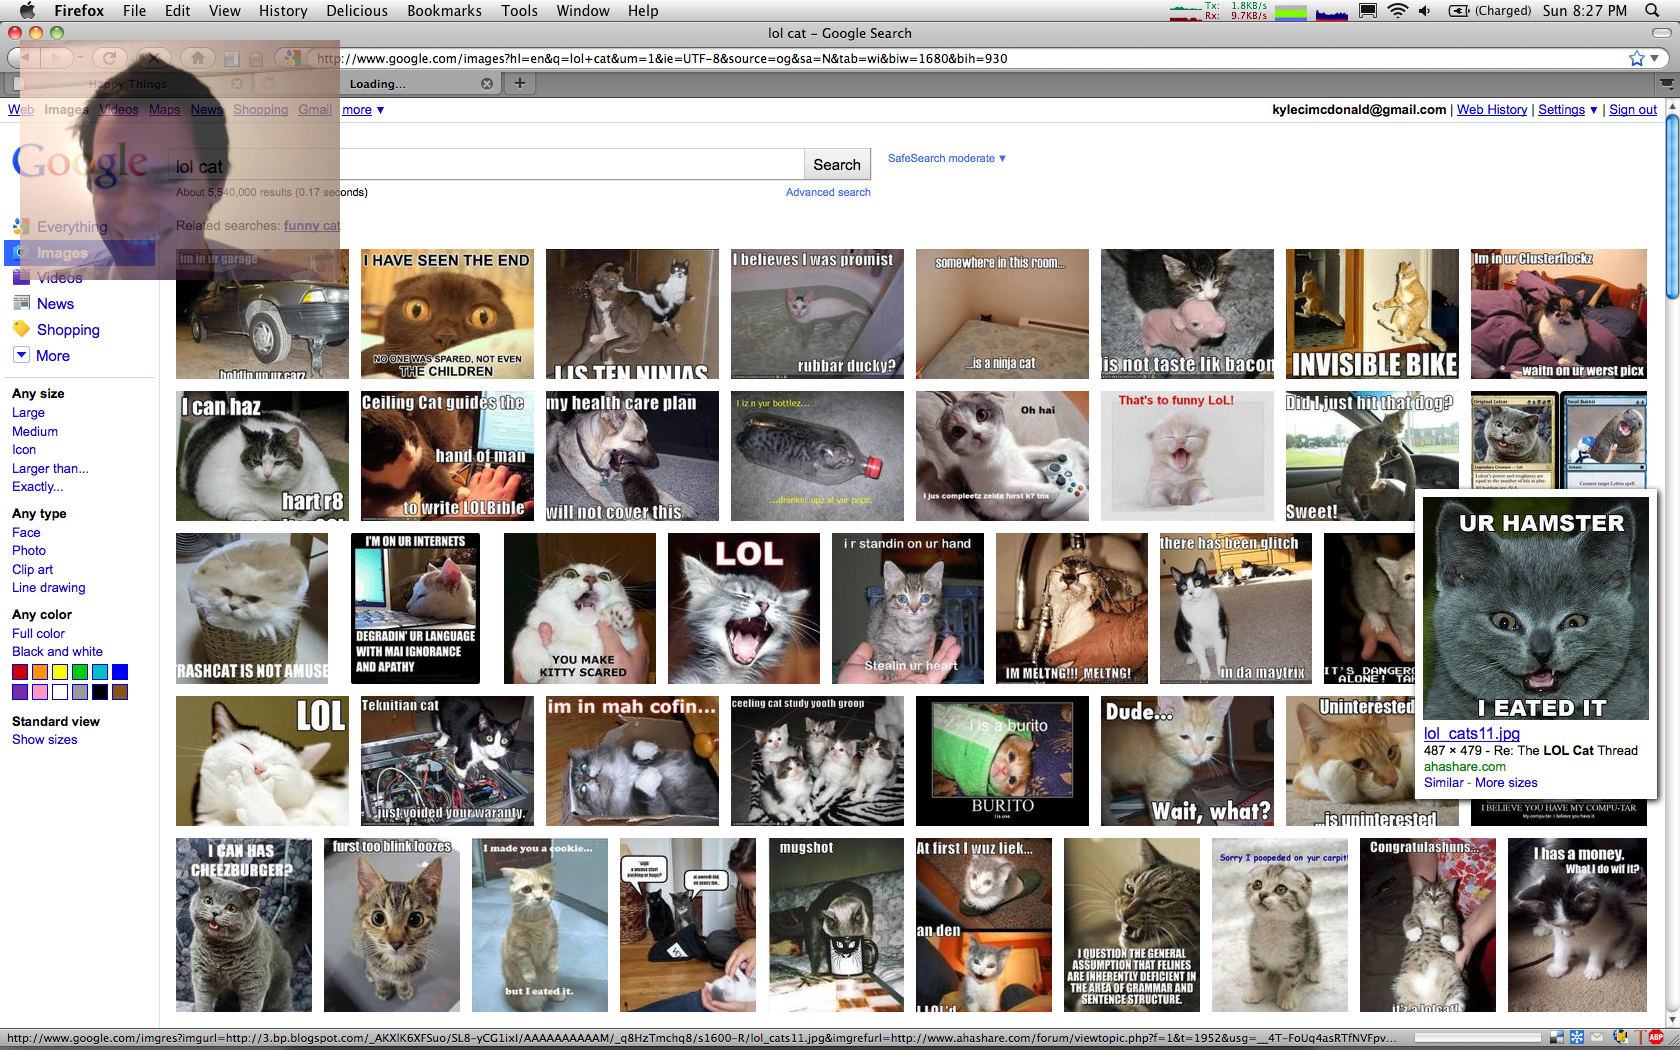Click the Search button
The width and height of the screenshot is (1680, 1050).
(836, 165)
